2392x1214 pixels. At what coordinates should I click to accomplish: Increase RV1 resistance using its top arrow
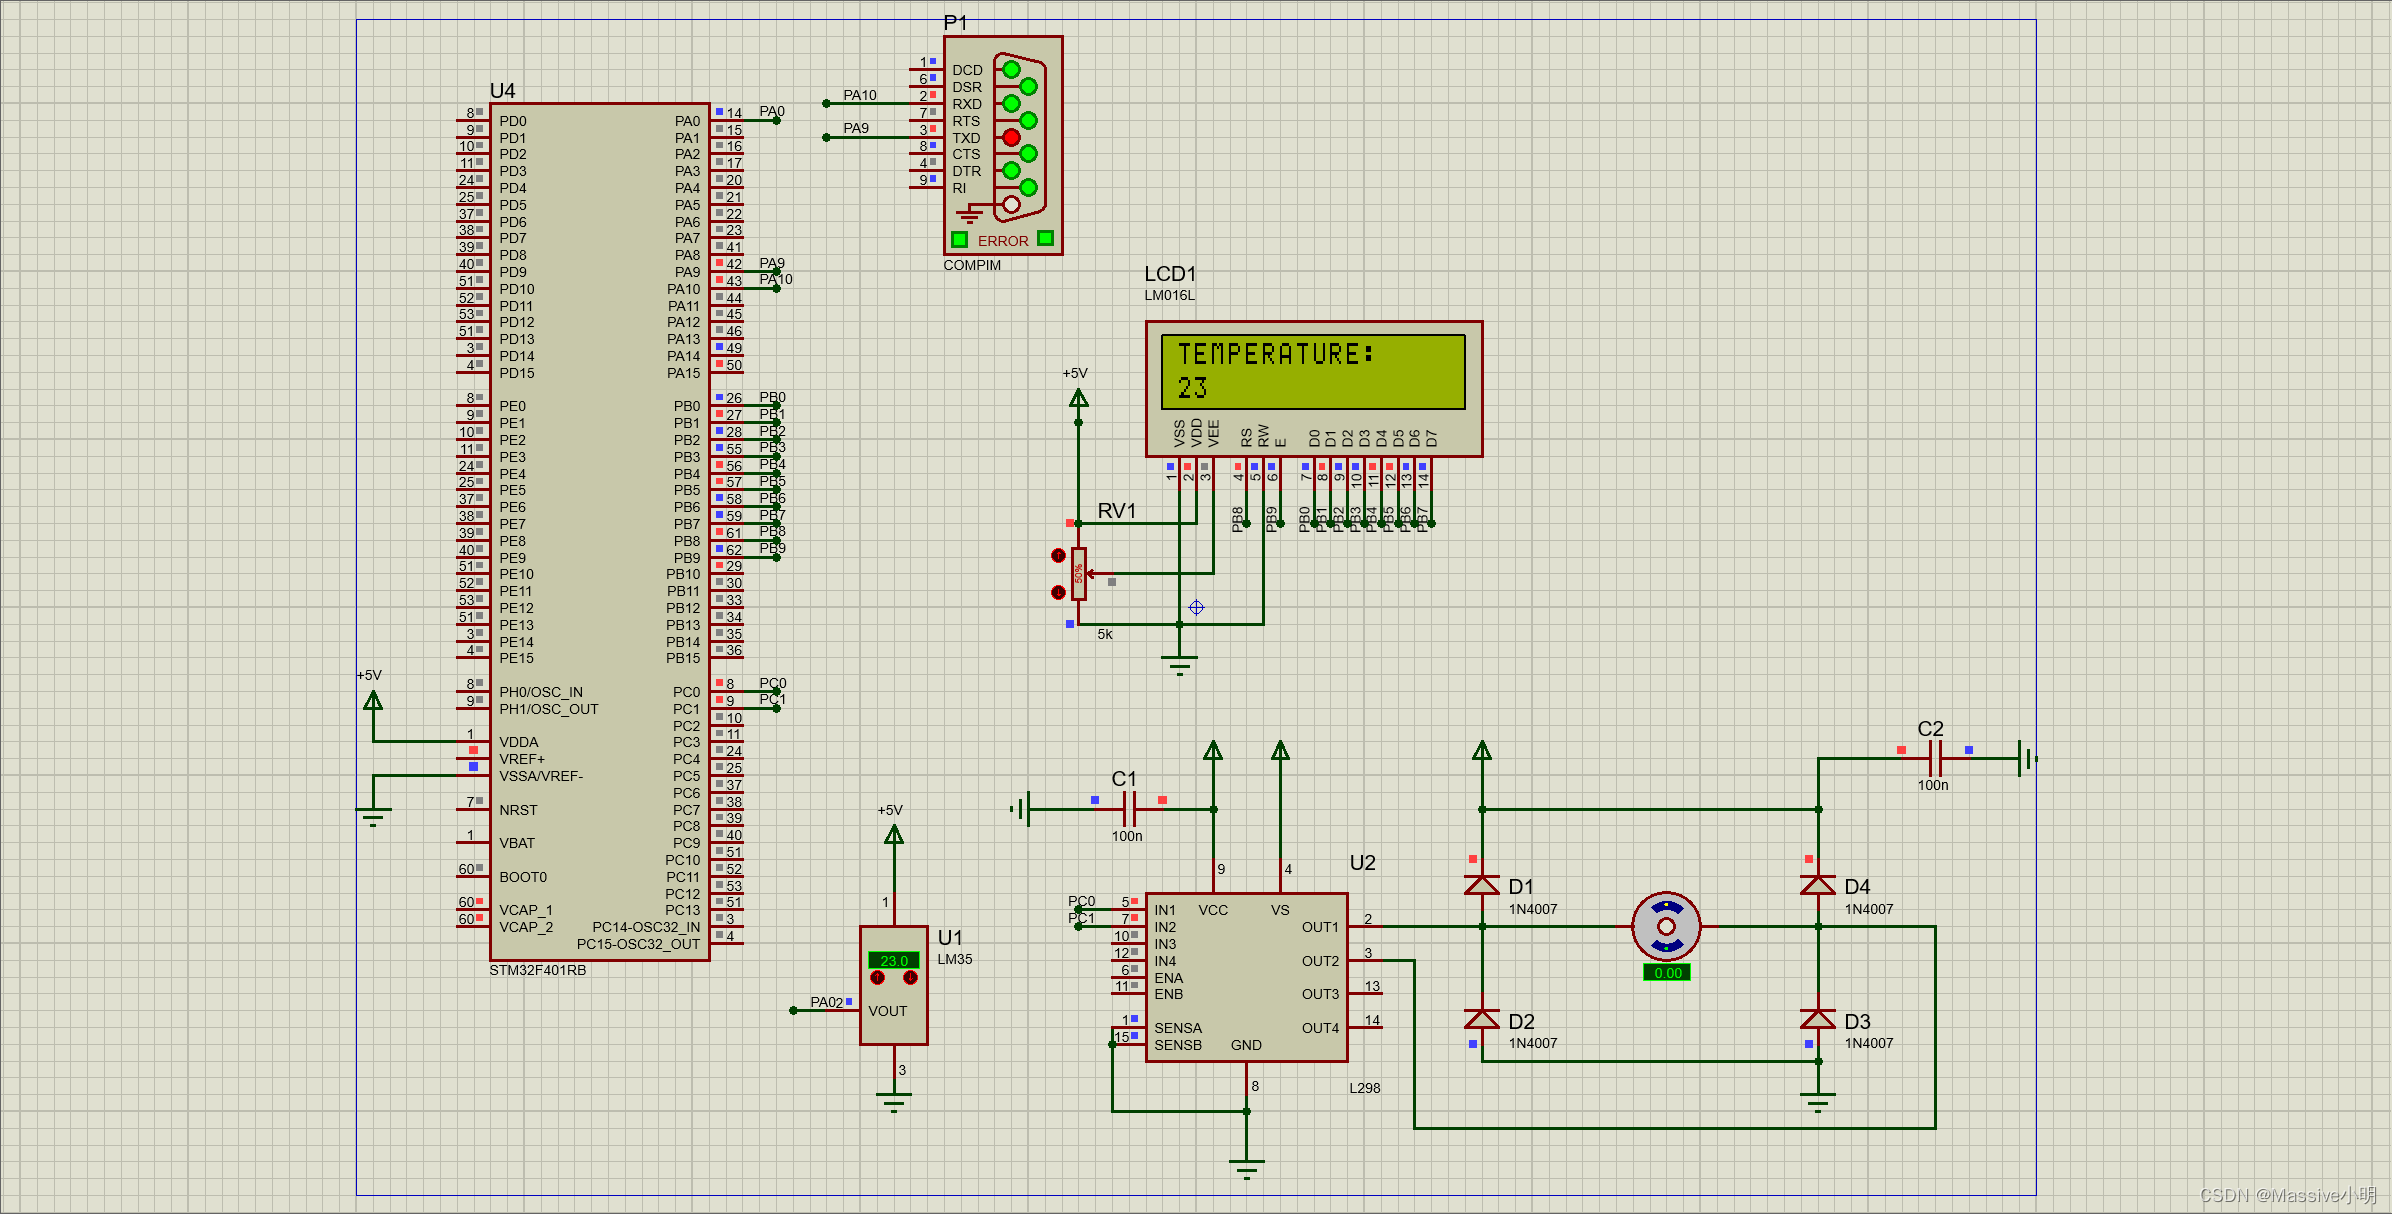coord(1058,554)
